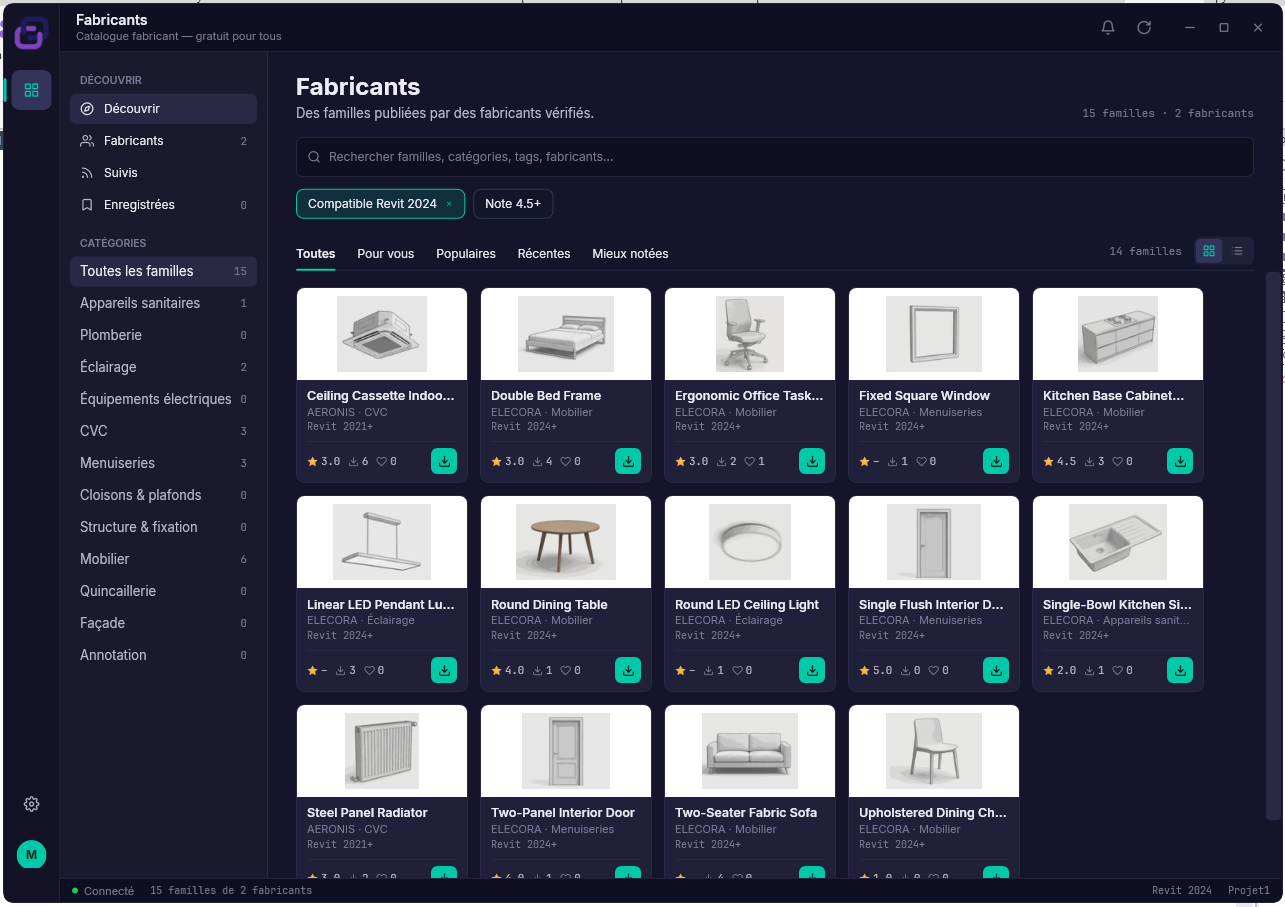Open the Populaires tab
Image resolution: width=1285 pixels, height=907 pixels.
pos(466,254)
